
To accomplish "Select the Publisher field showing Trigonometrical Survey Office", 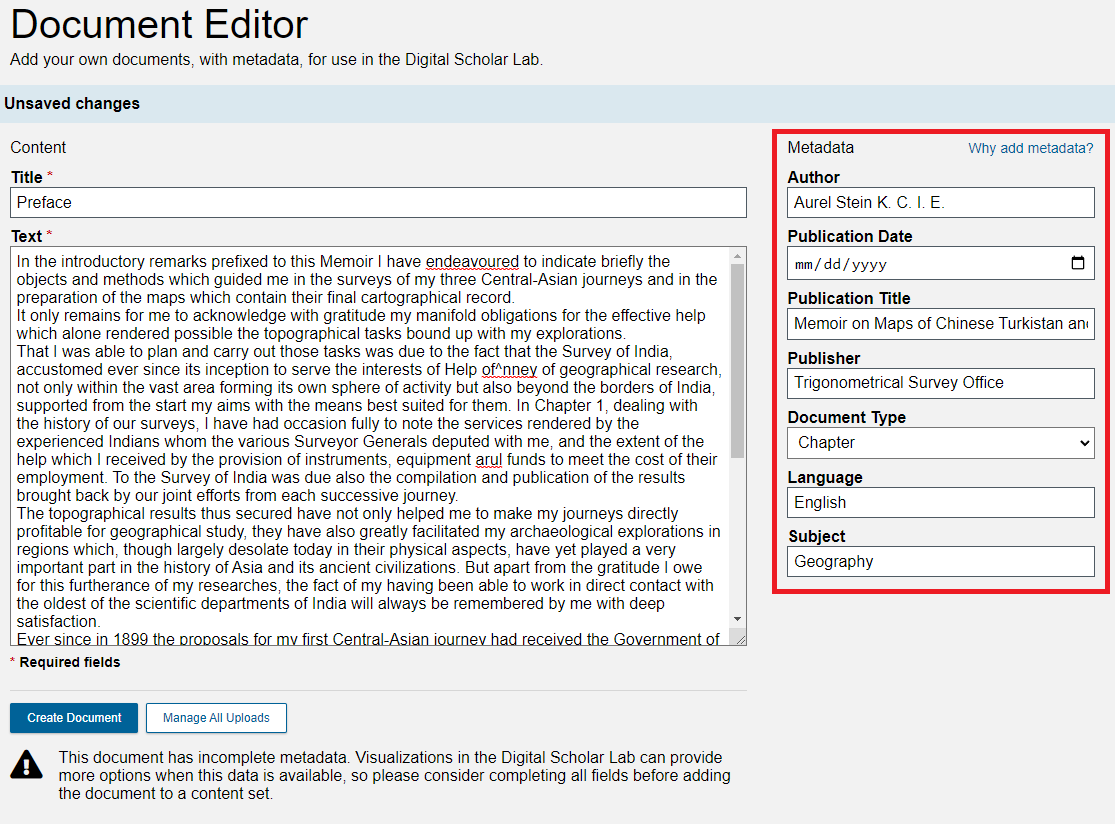I will [x=940, y=383].
